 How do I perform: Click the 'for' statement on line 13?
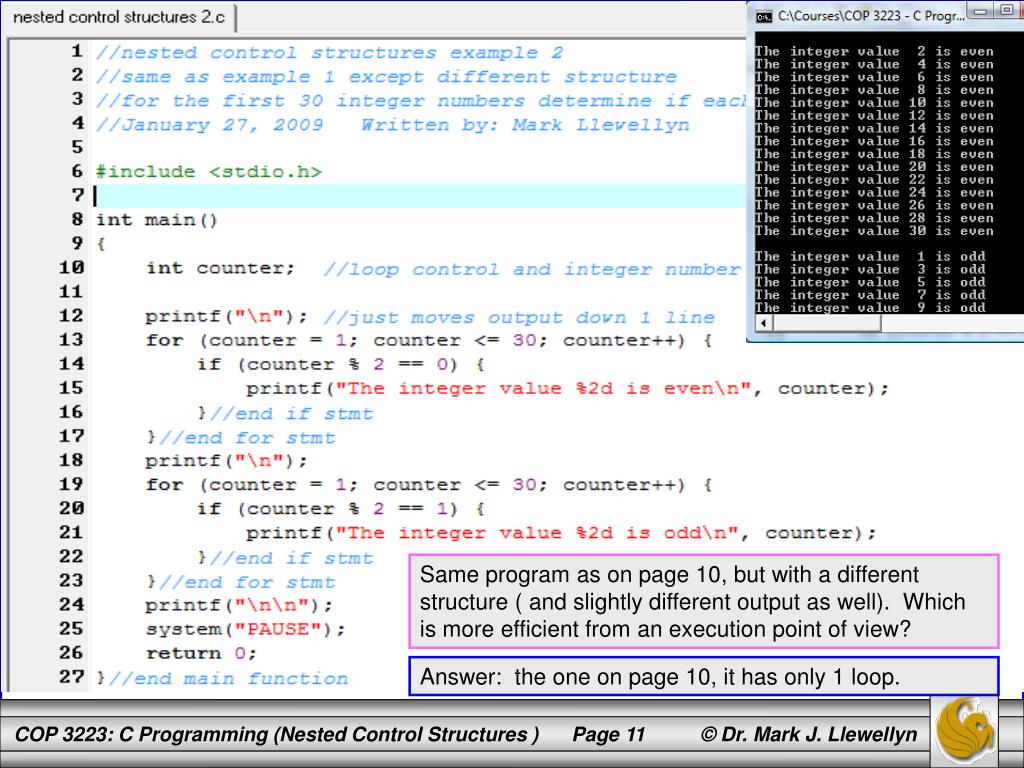[429, 340]
